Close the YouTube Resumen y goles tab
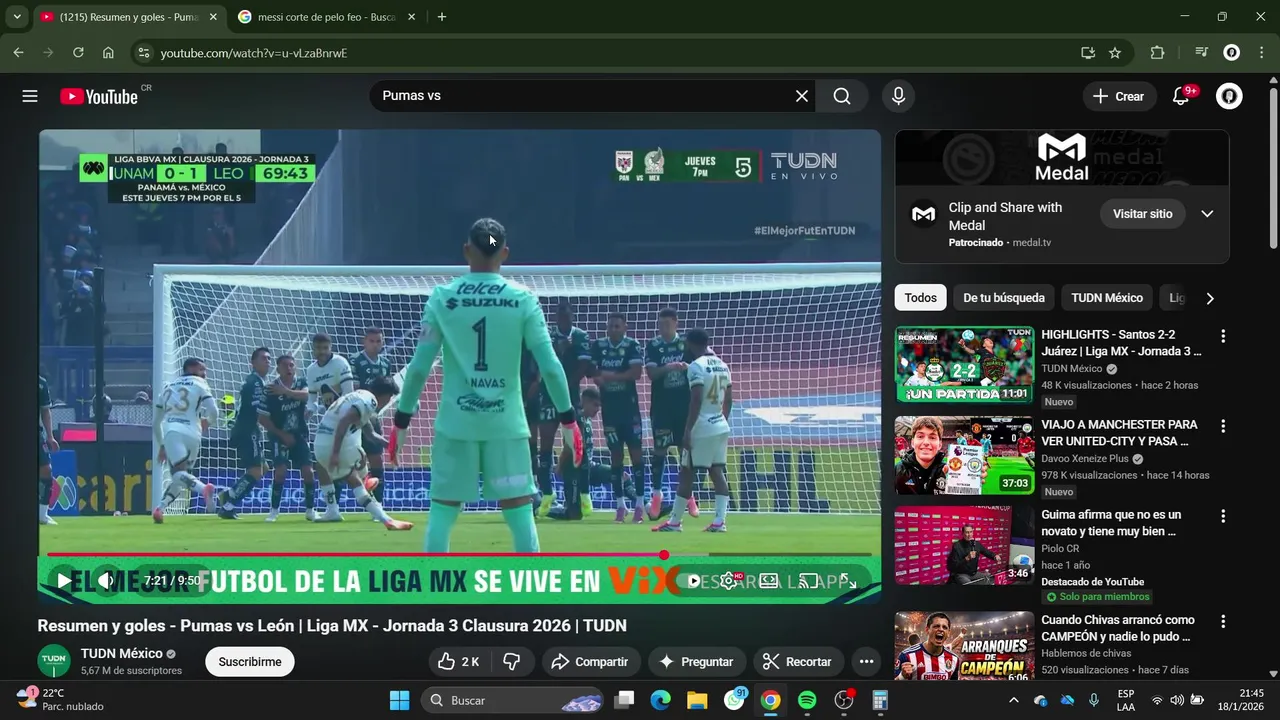The width and height of the screenshot is (1280, 720). pos(213,17)
